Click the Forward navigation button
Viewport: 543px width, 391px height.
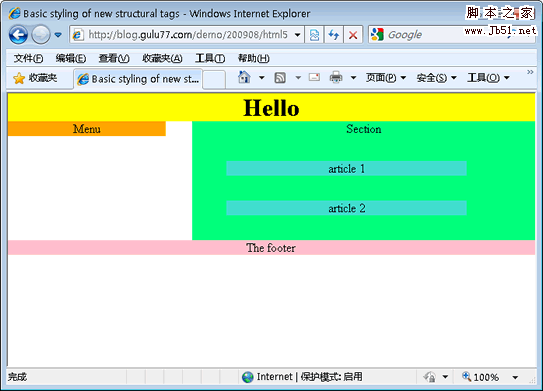(41, 35)
